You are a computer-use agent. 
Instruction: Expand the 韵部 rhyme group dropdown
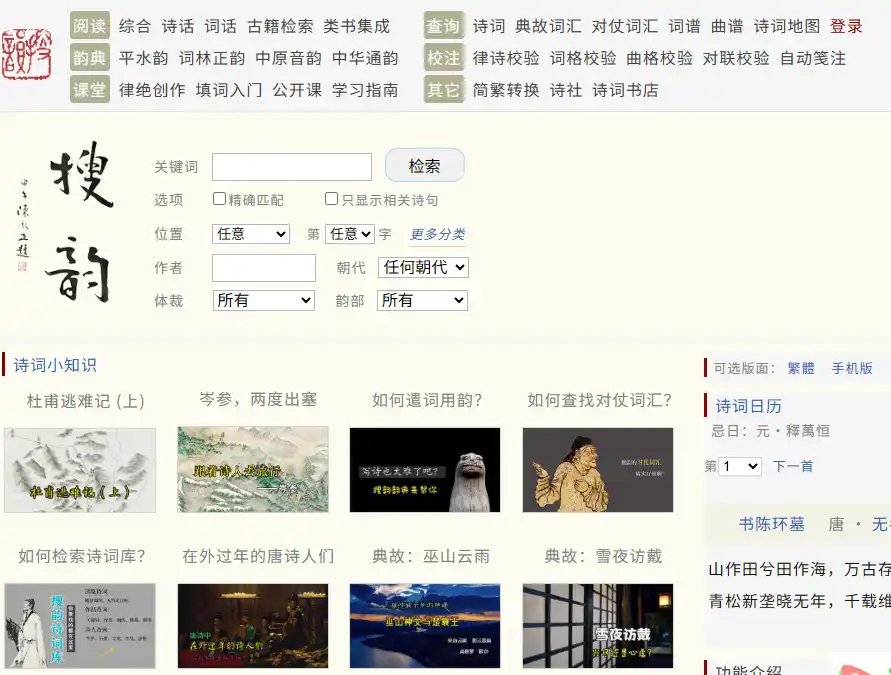point(422,300)
